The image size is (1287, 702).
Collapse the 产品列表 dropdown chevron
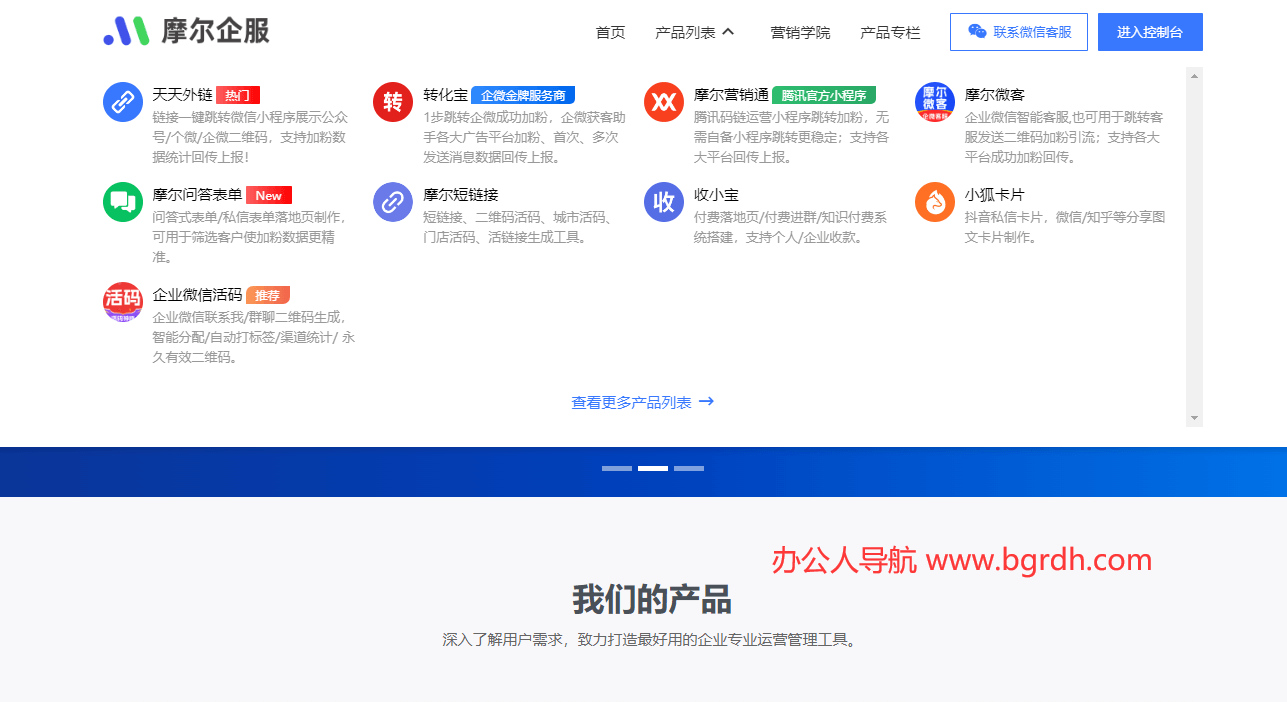pos(729,31)
